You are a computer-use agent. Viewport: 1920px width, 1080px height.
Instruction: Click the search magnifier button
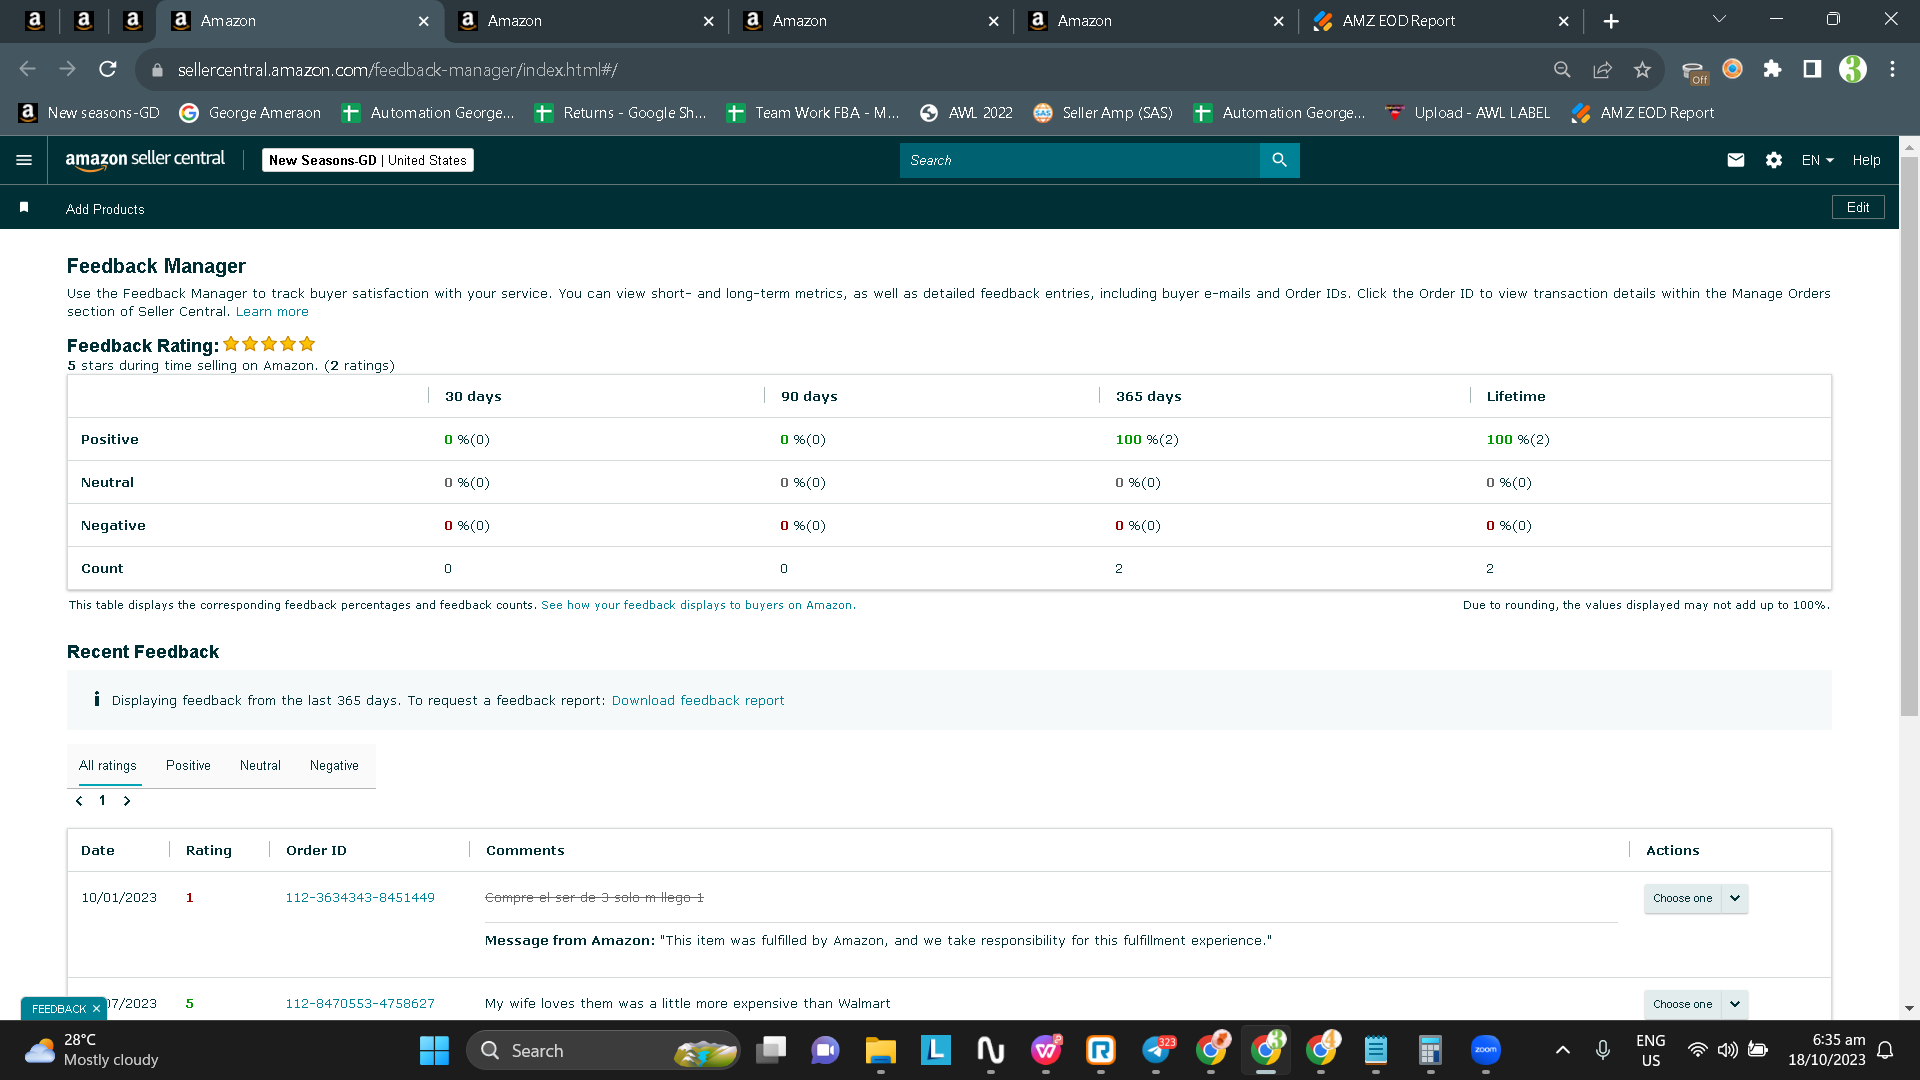tap(1279, 160)
